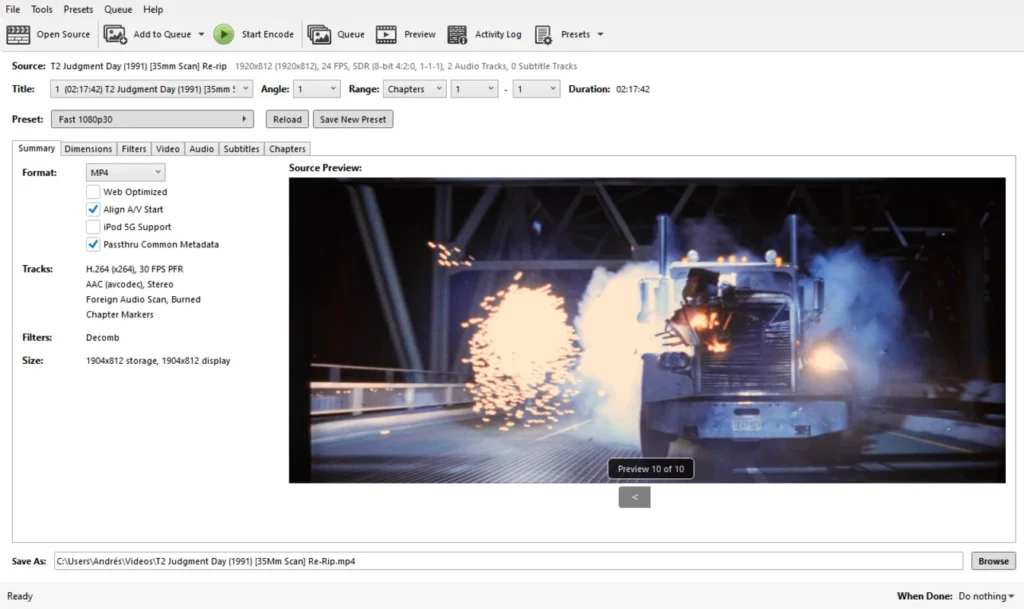Click the Start Encode label
The width and height of the screenshot is (1024, 609).
(x=268, y=35)
